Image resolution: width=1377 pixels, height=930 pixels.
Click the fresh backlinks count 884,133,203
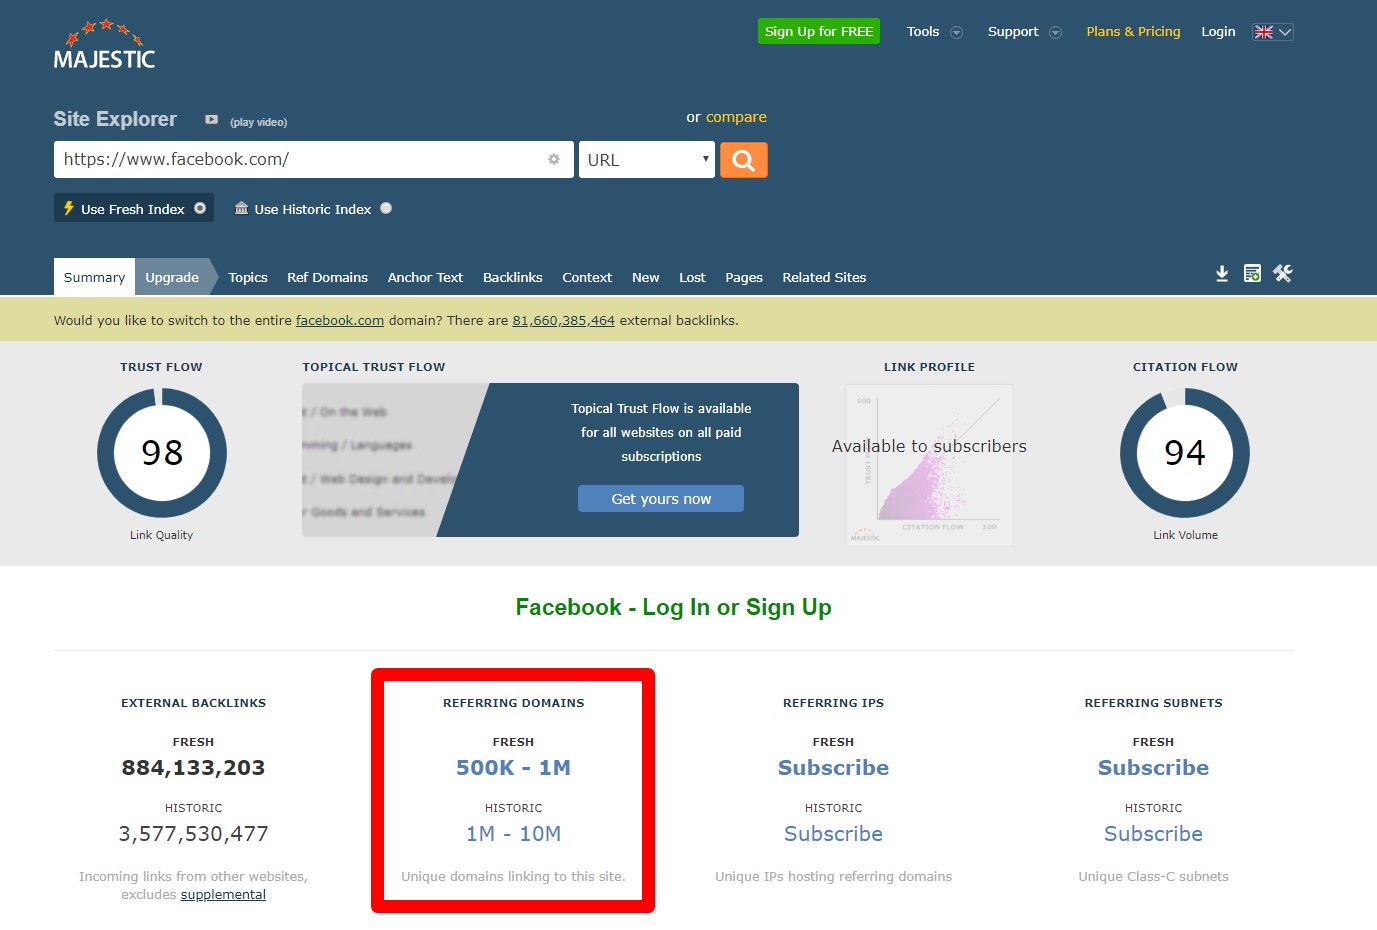tap(193, 767)
